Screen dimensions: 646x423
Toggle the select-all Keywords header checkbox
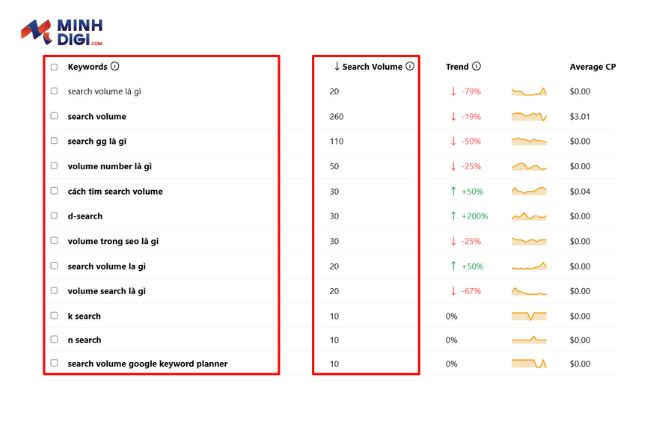(54, 67)
